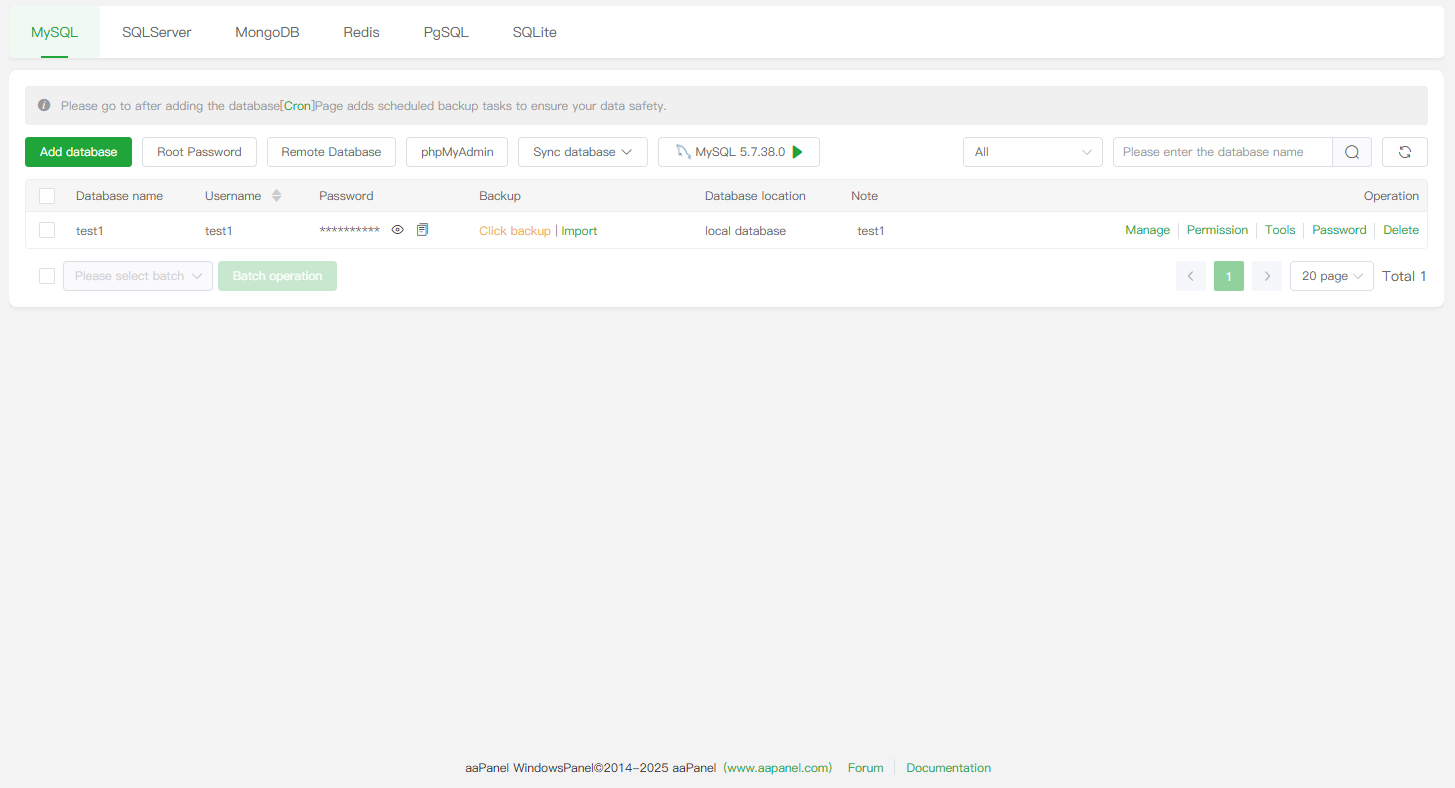The height and width of the screenshot is (788, 1455).
Task: Click the search magnifier icon
Action: (x=1351, y=152)
